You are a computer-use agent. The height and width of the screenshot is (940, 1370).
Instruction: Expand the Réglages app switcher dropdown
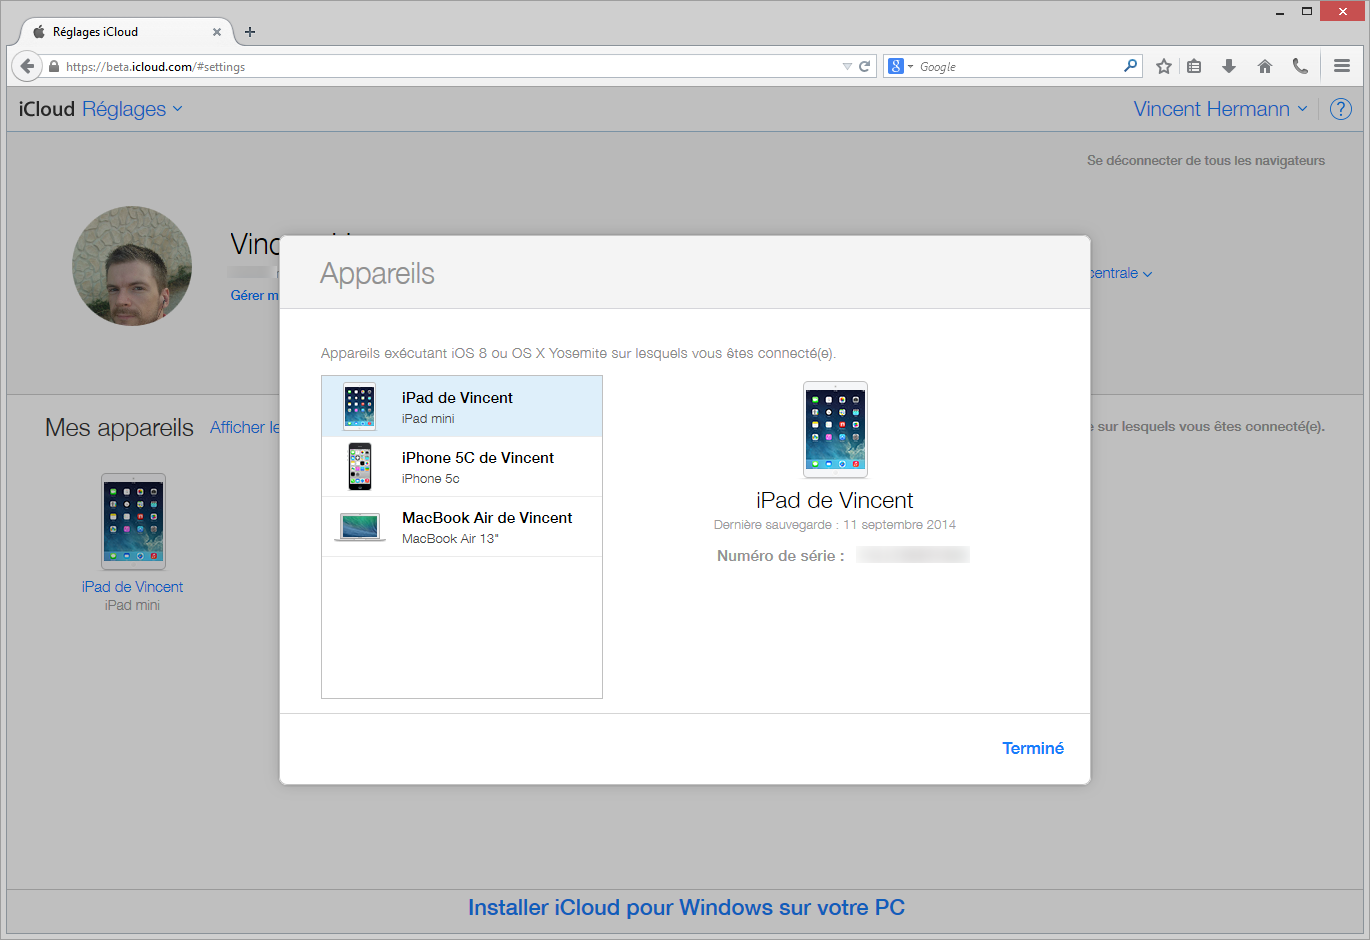point(132,109)
